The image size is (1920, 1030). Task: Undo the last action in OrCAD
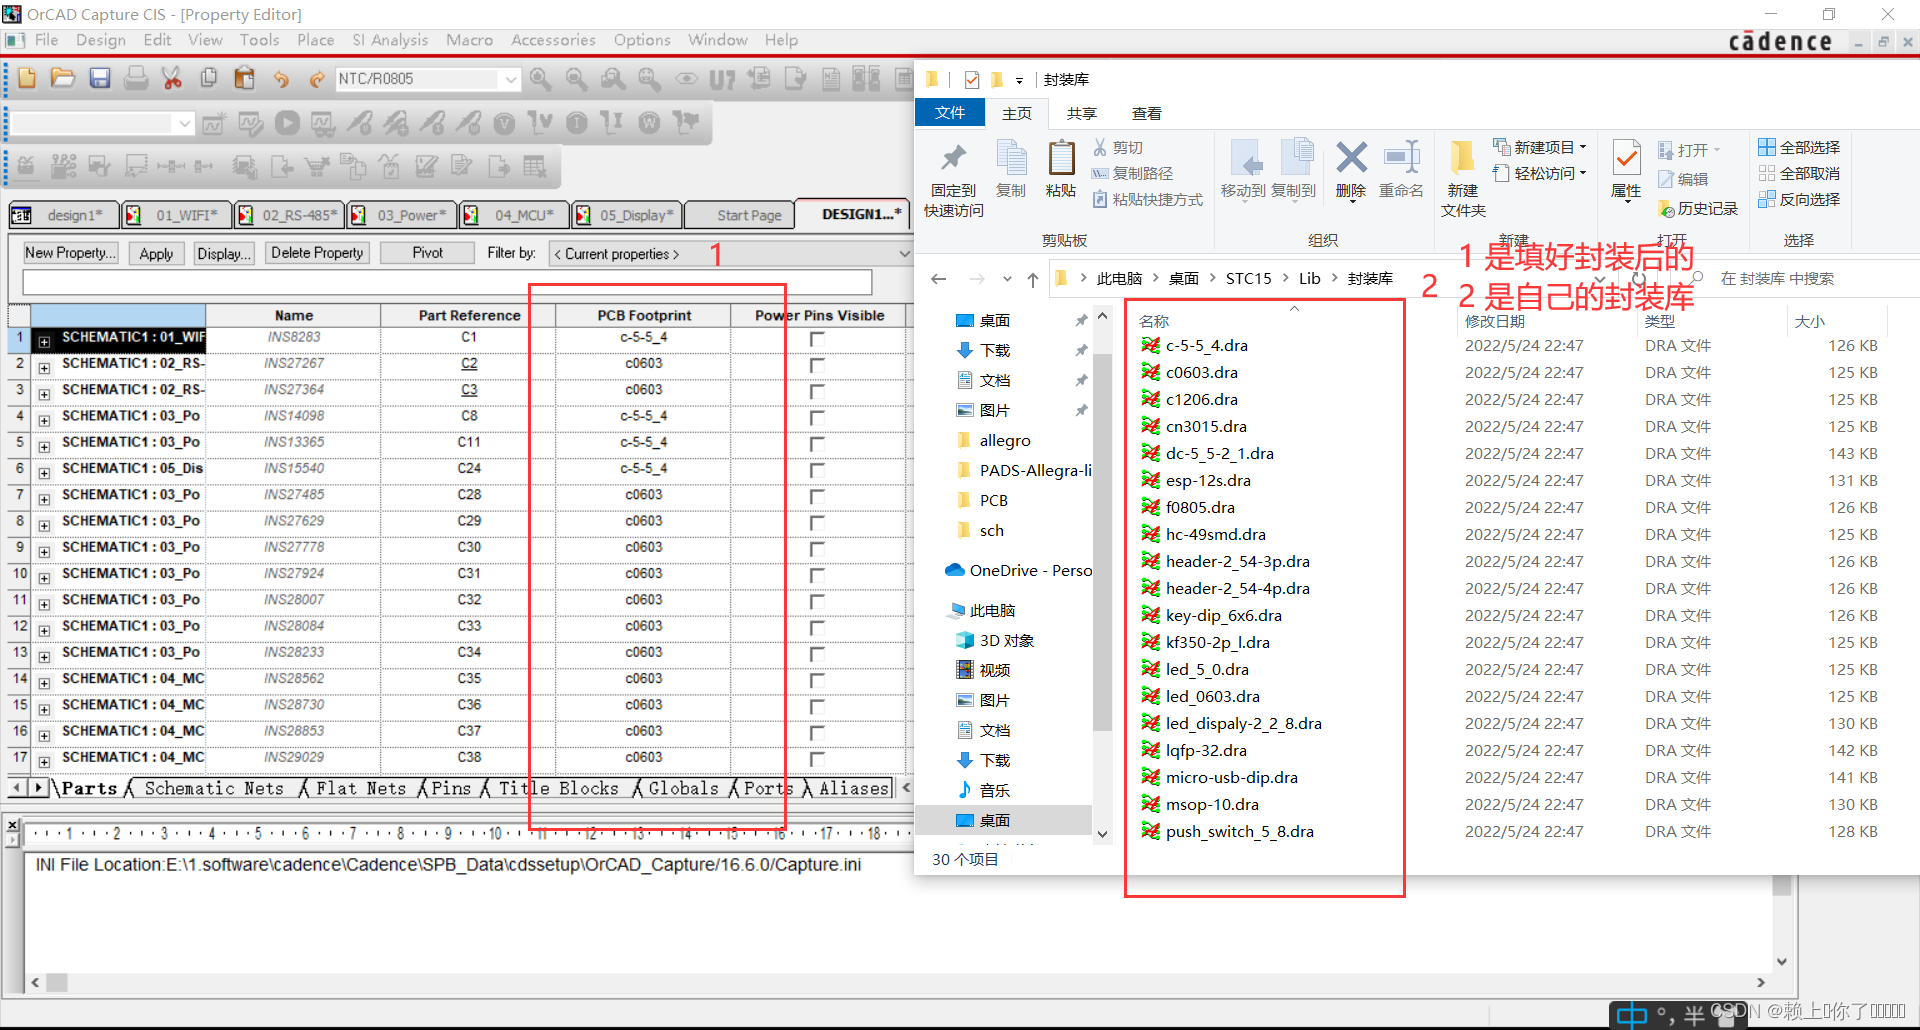(281, 79)
